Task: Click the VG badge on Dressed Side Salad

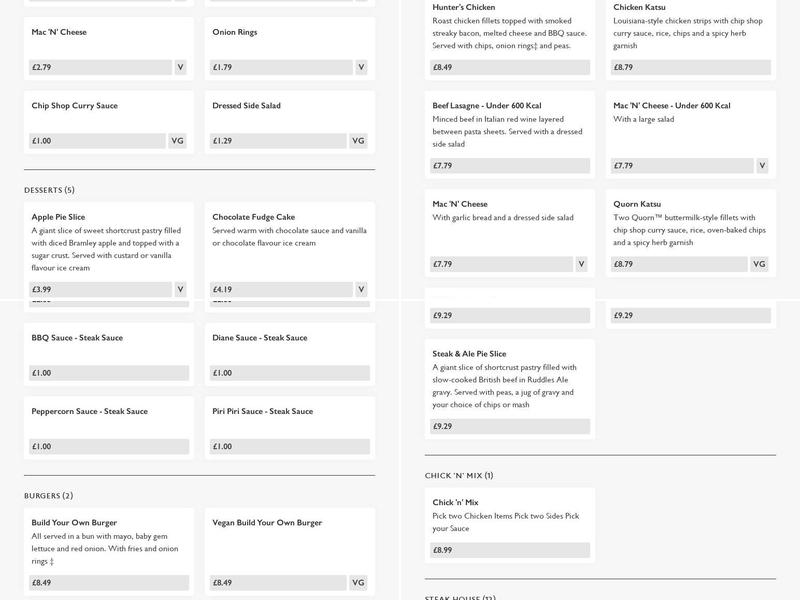Action: [358, 141]
